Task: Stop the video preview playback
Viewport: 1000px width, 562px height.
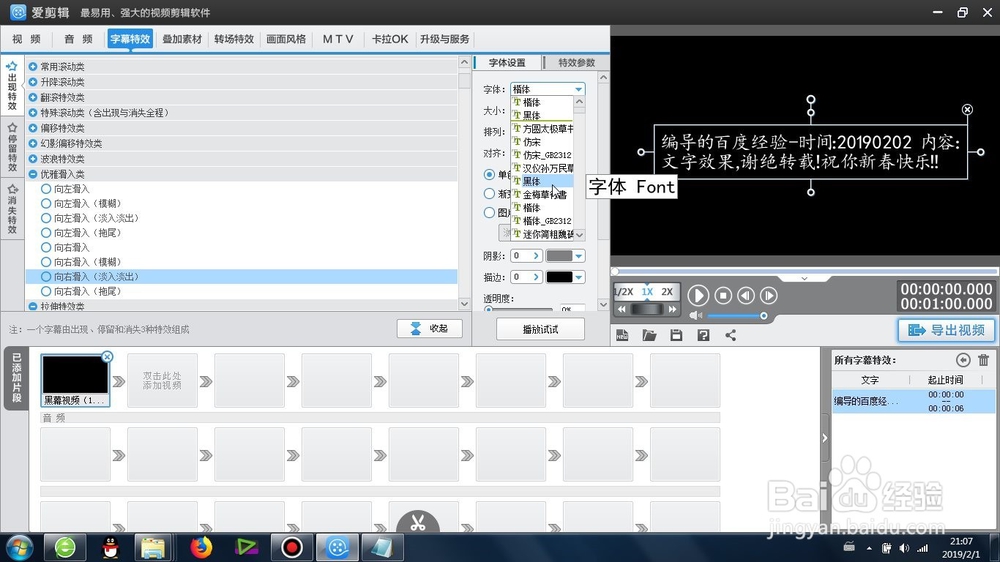Action: (723, 295)
